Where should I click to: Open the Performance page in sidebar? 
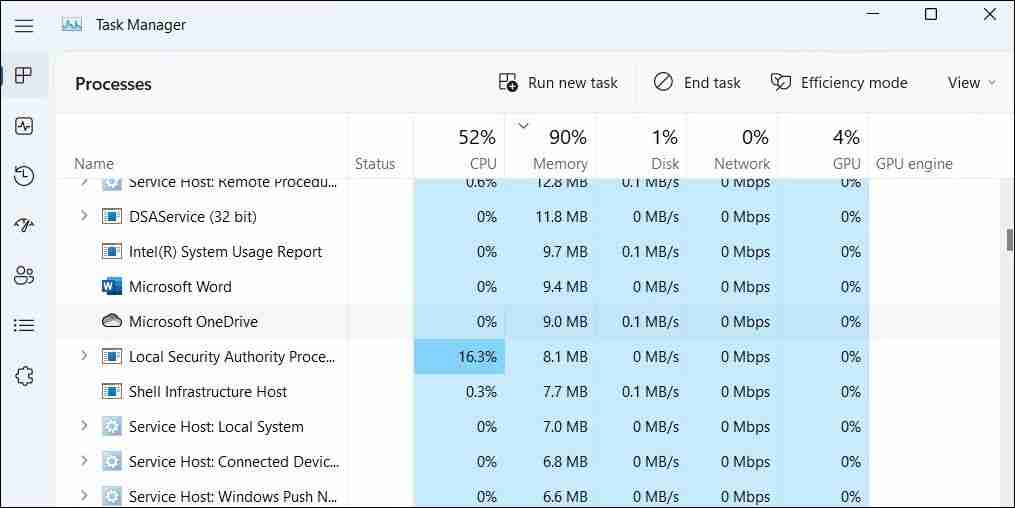pyautogui.click(x=24, y=126)
